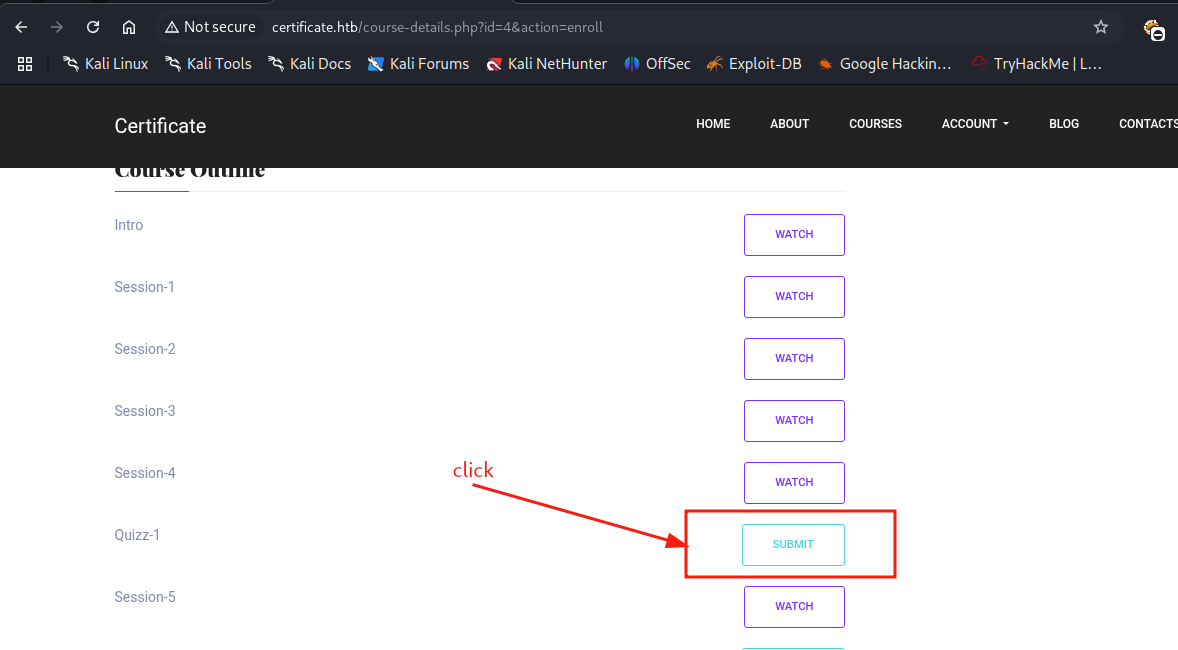
Task: Click the browser back arrow
Action: tap(21, 27)
